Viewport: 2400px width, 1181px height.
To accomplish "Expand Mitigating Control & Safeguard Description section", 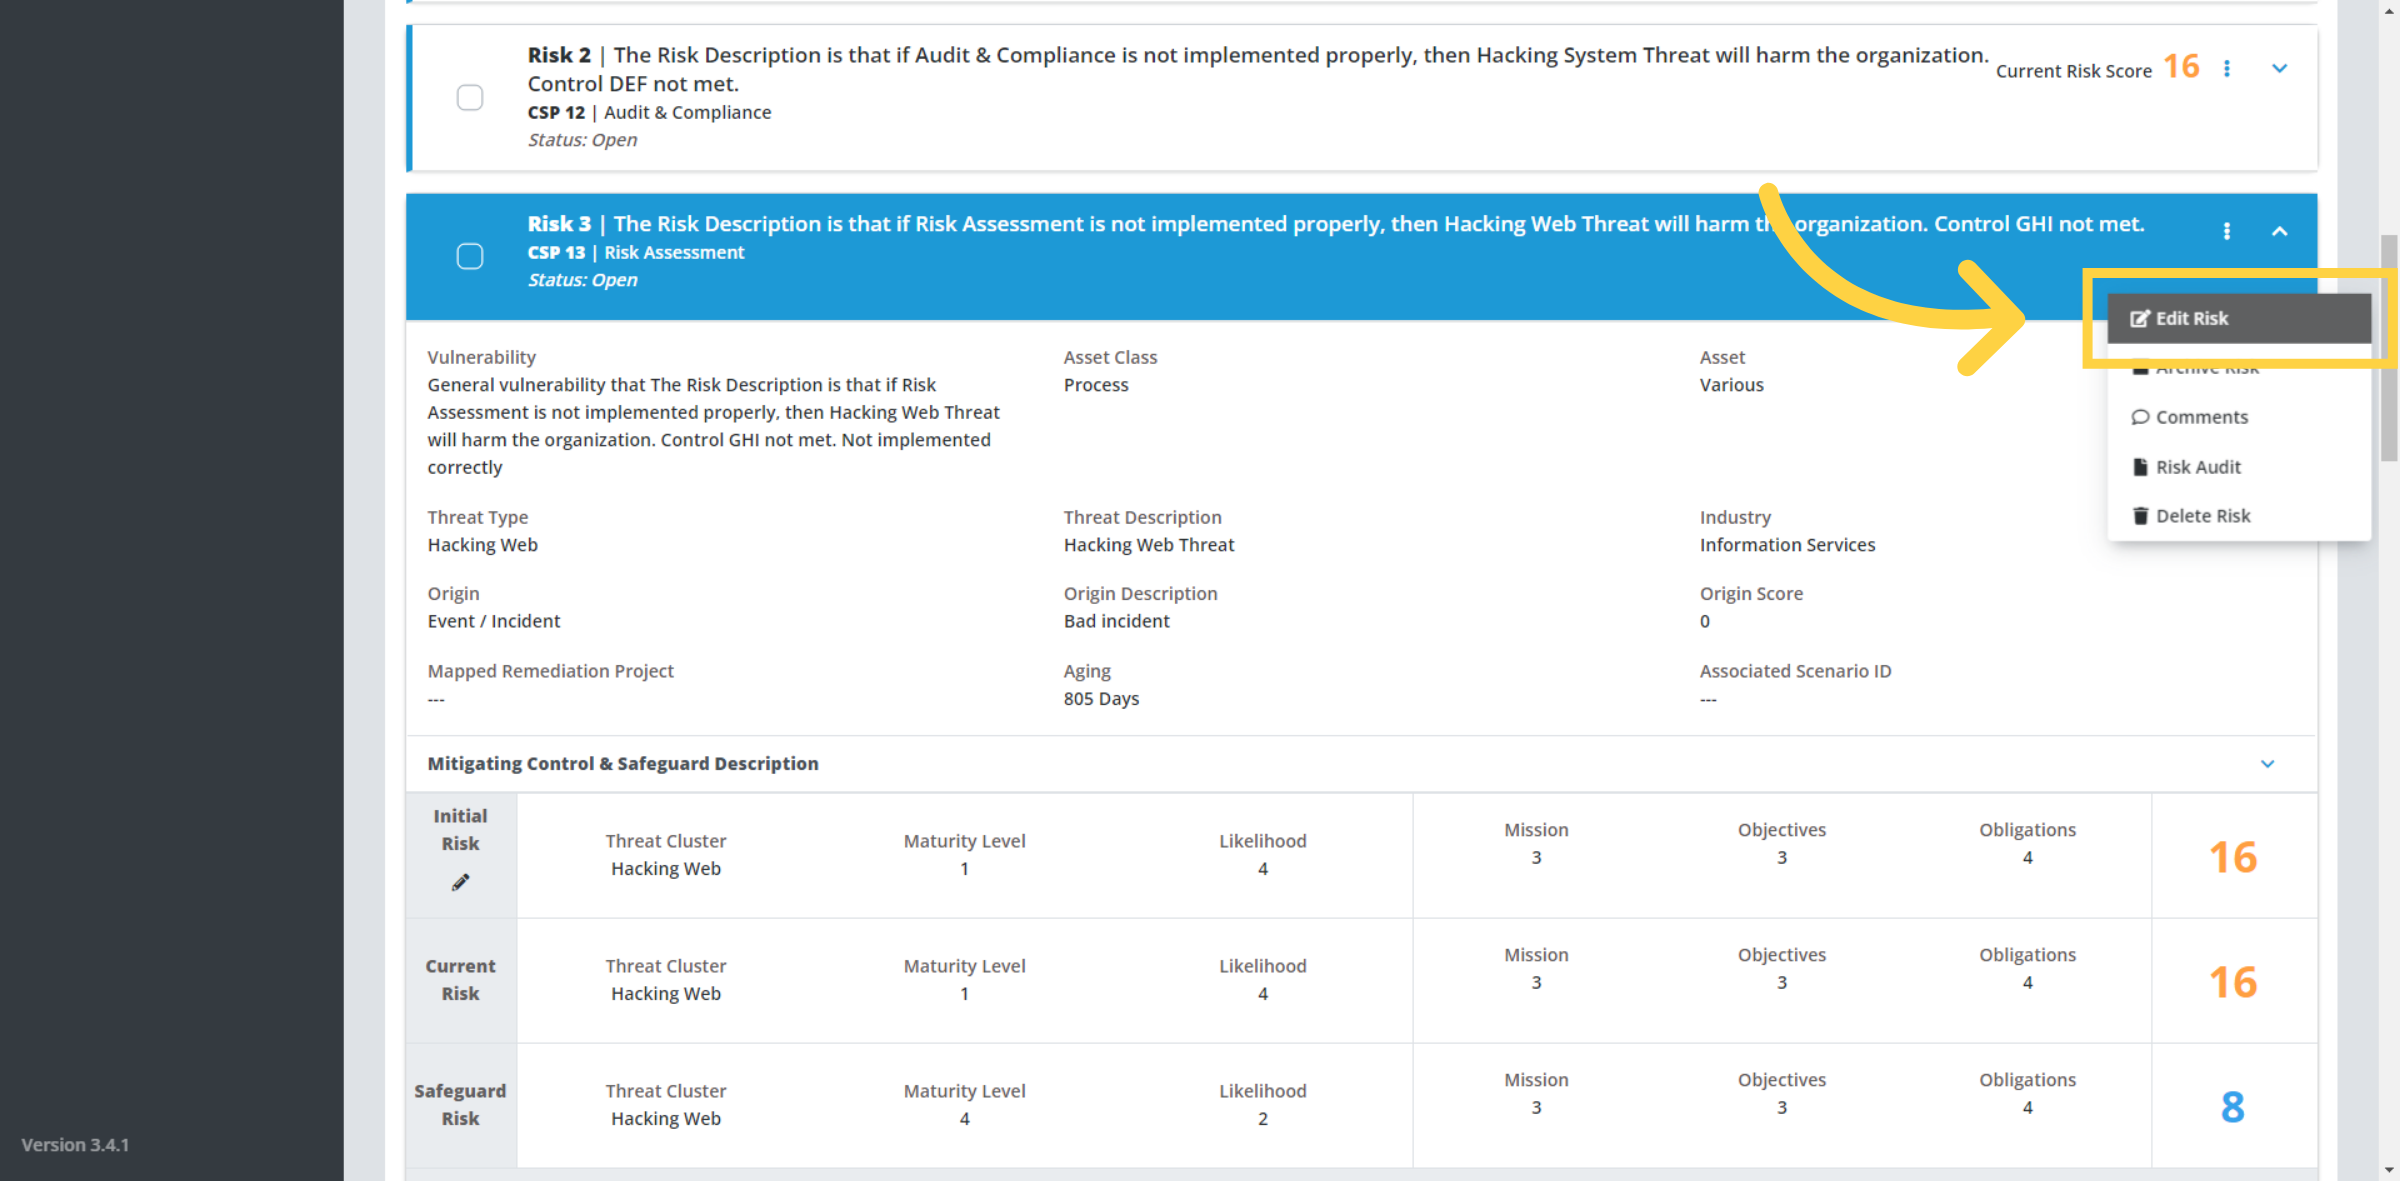I will pos(2268,764).
